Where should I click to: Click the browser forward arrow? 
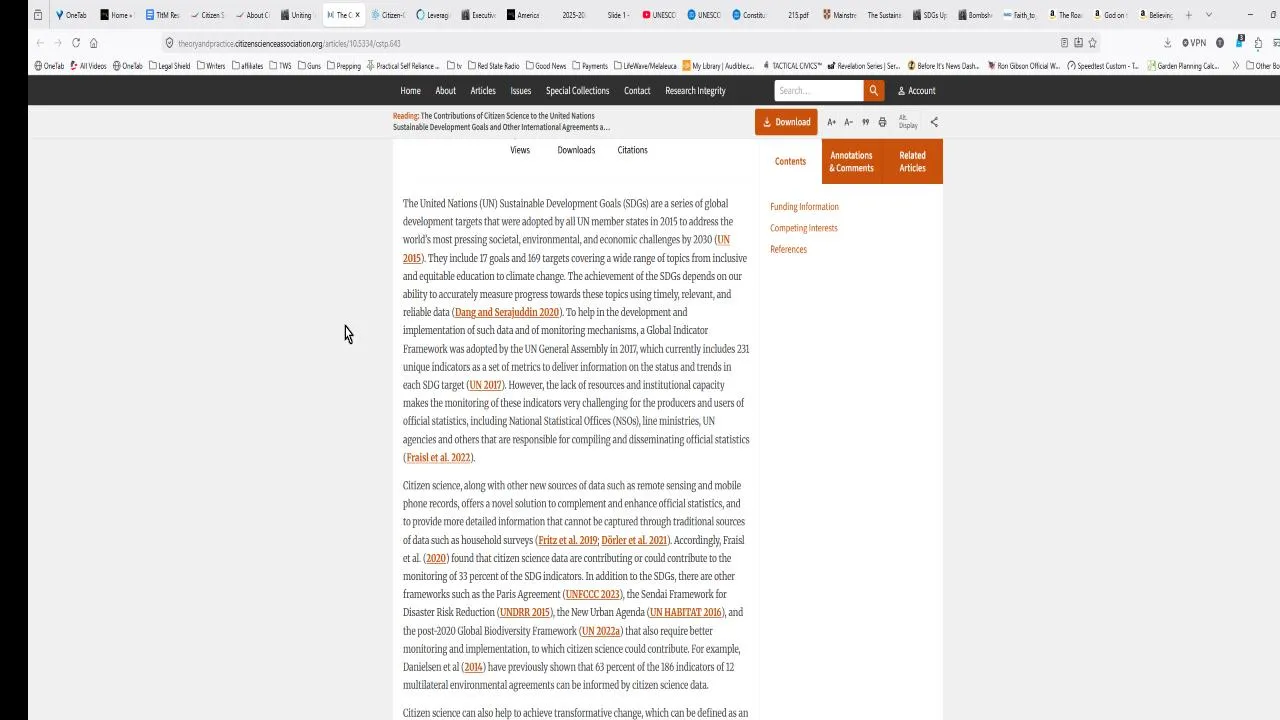(x=57, y=43)
